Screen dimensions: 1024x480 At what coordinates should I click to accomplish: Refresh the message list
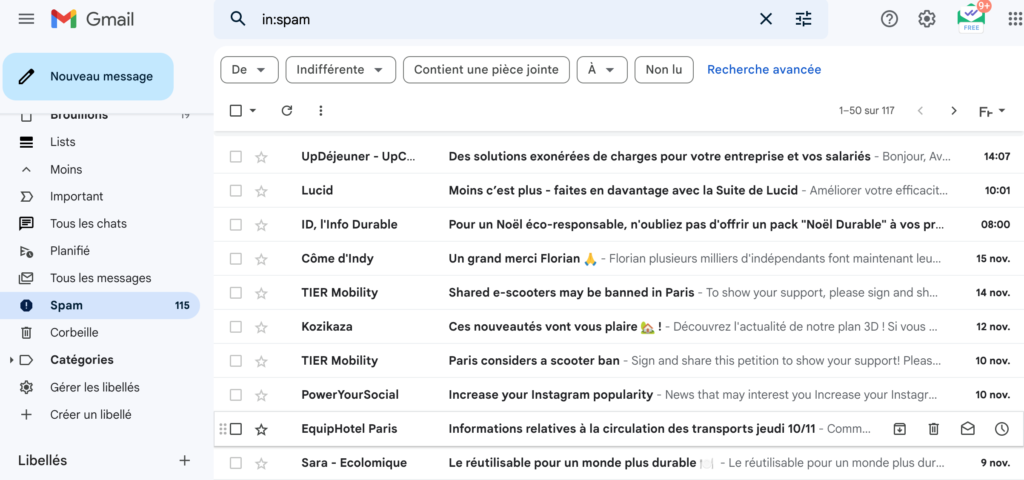287,111
